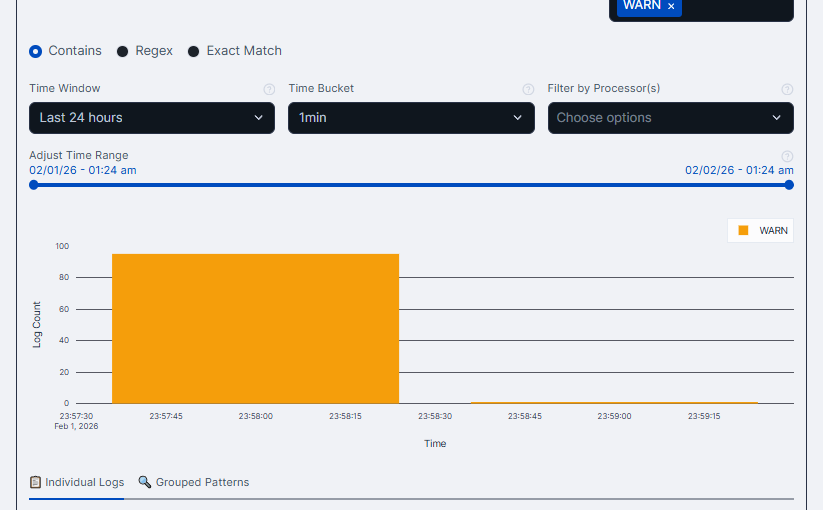Choose the Exact Match radio option

pyautogui.click(x=194, y=51)
